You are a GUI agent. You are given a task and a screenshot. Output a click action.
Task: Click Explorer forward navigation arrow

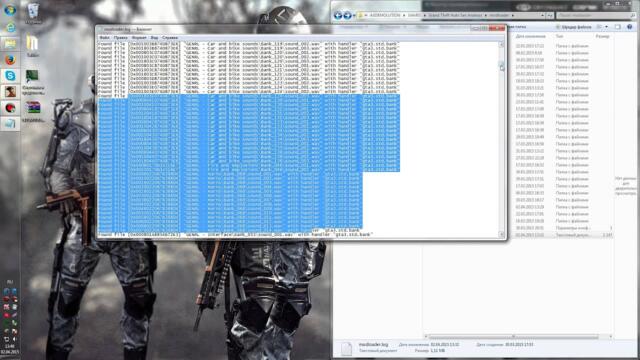(x=347, y=16)
